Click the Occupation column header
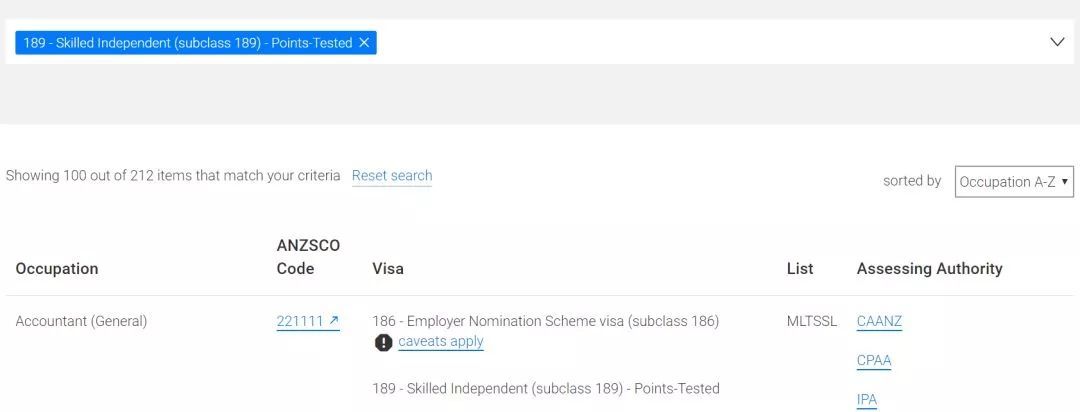This screenshot has height=412, width=1080. (56, 268)
